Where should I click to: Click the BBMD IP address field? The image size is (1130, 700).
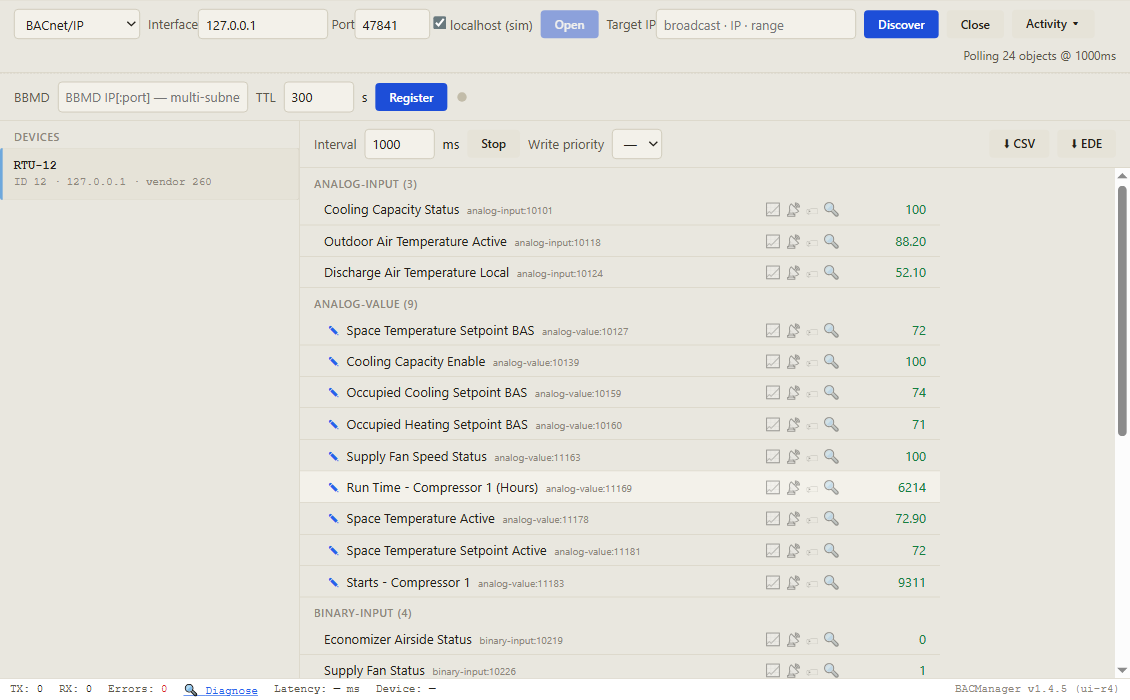pos(153,97)
